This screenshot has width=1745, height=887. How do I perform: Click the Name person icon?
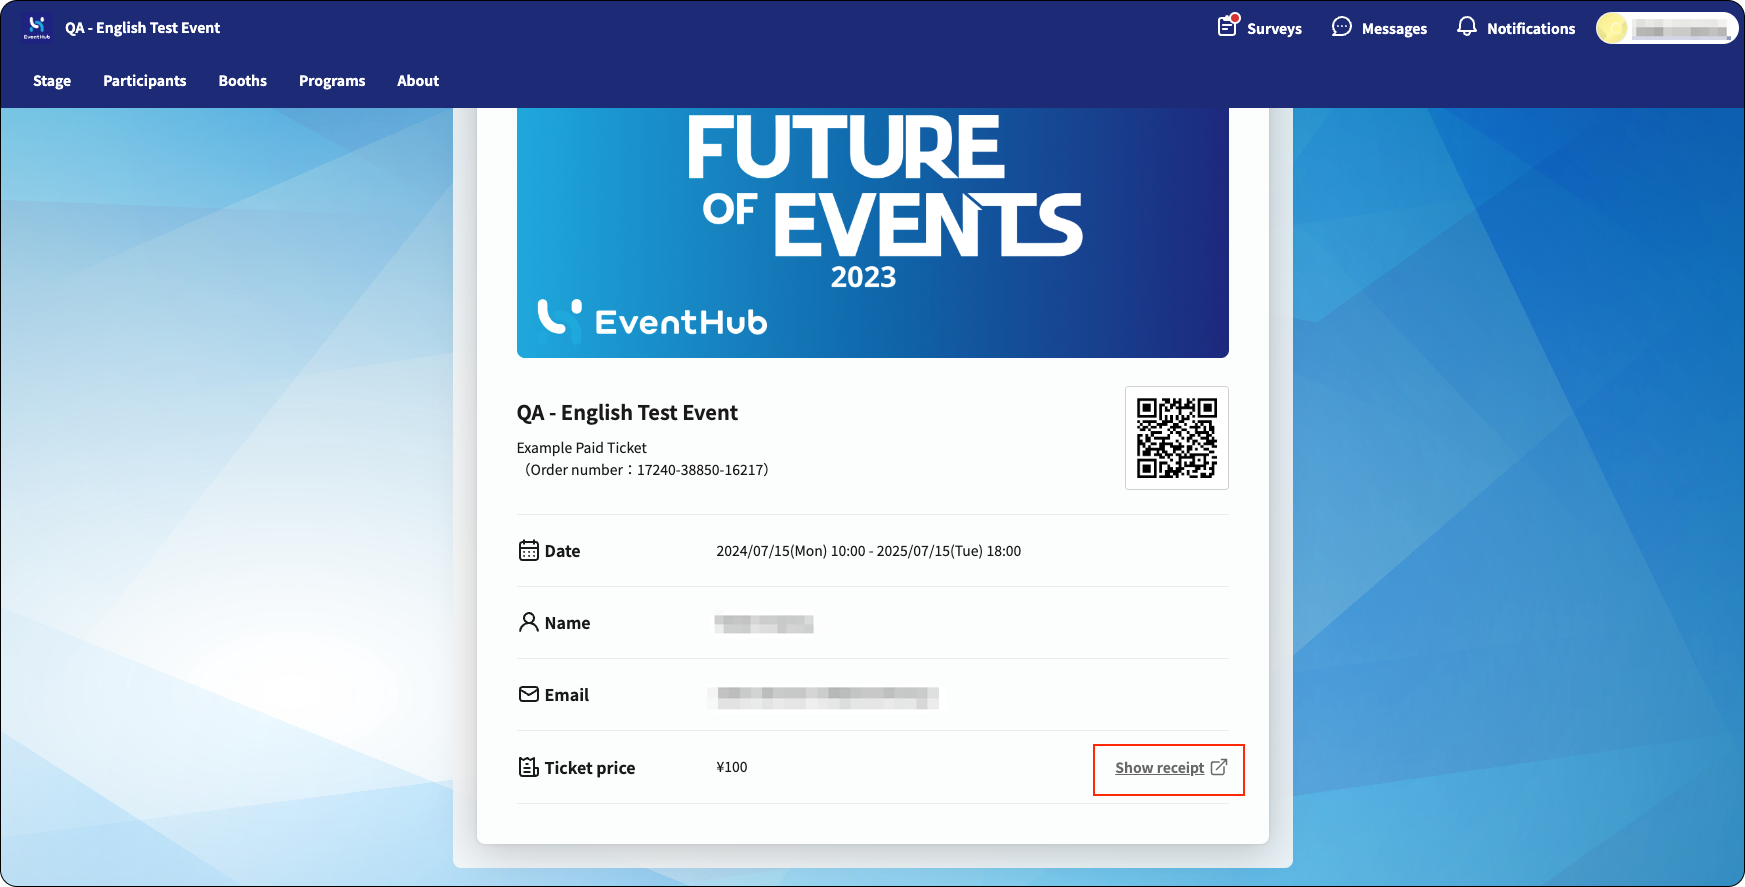coord(529,622)
